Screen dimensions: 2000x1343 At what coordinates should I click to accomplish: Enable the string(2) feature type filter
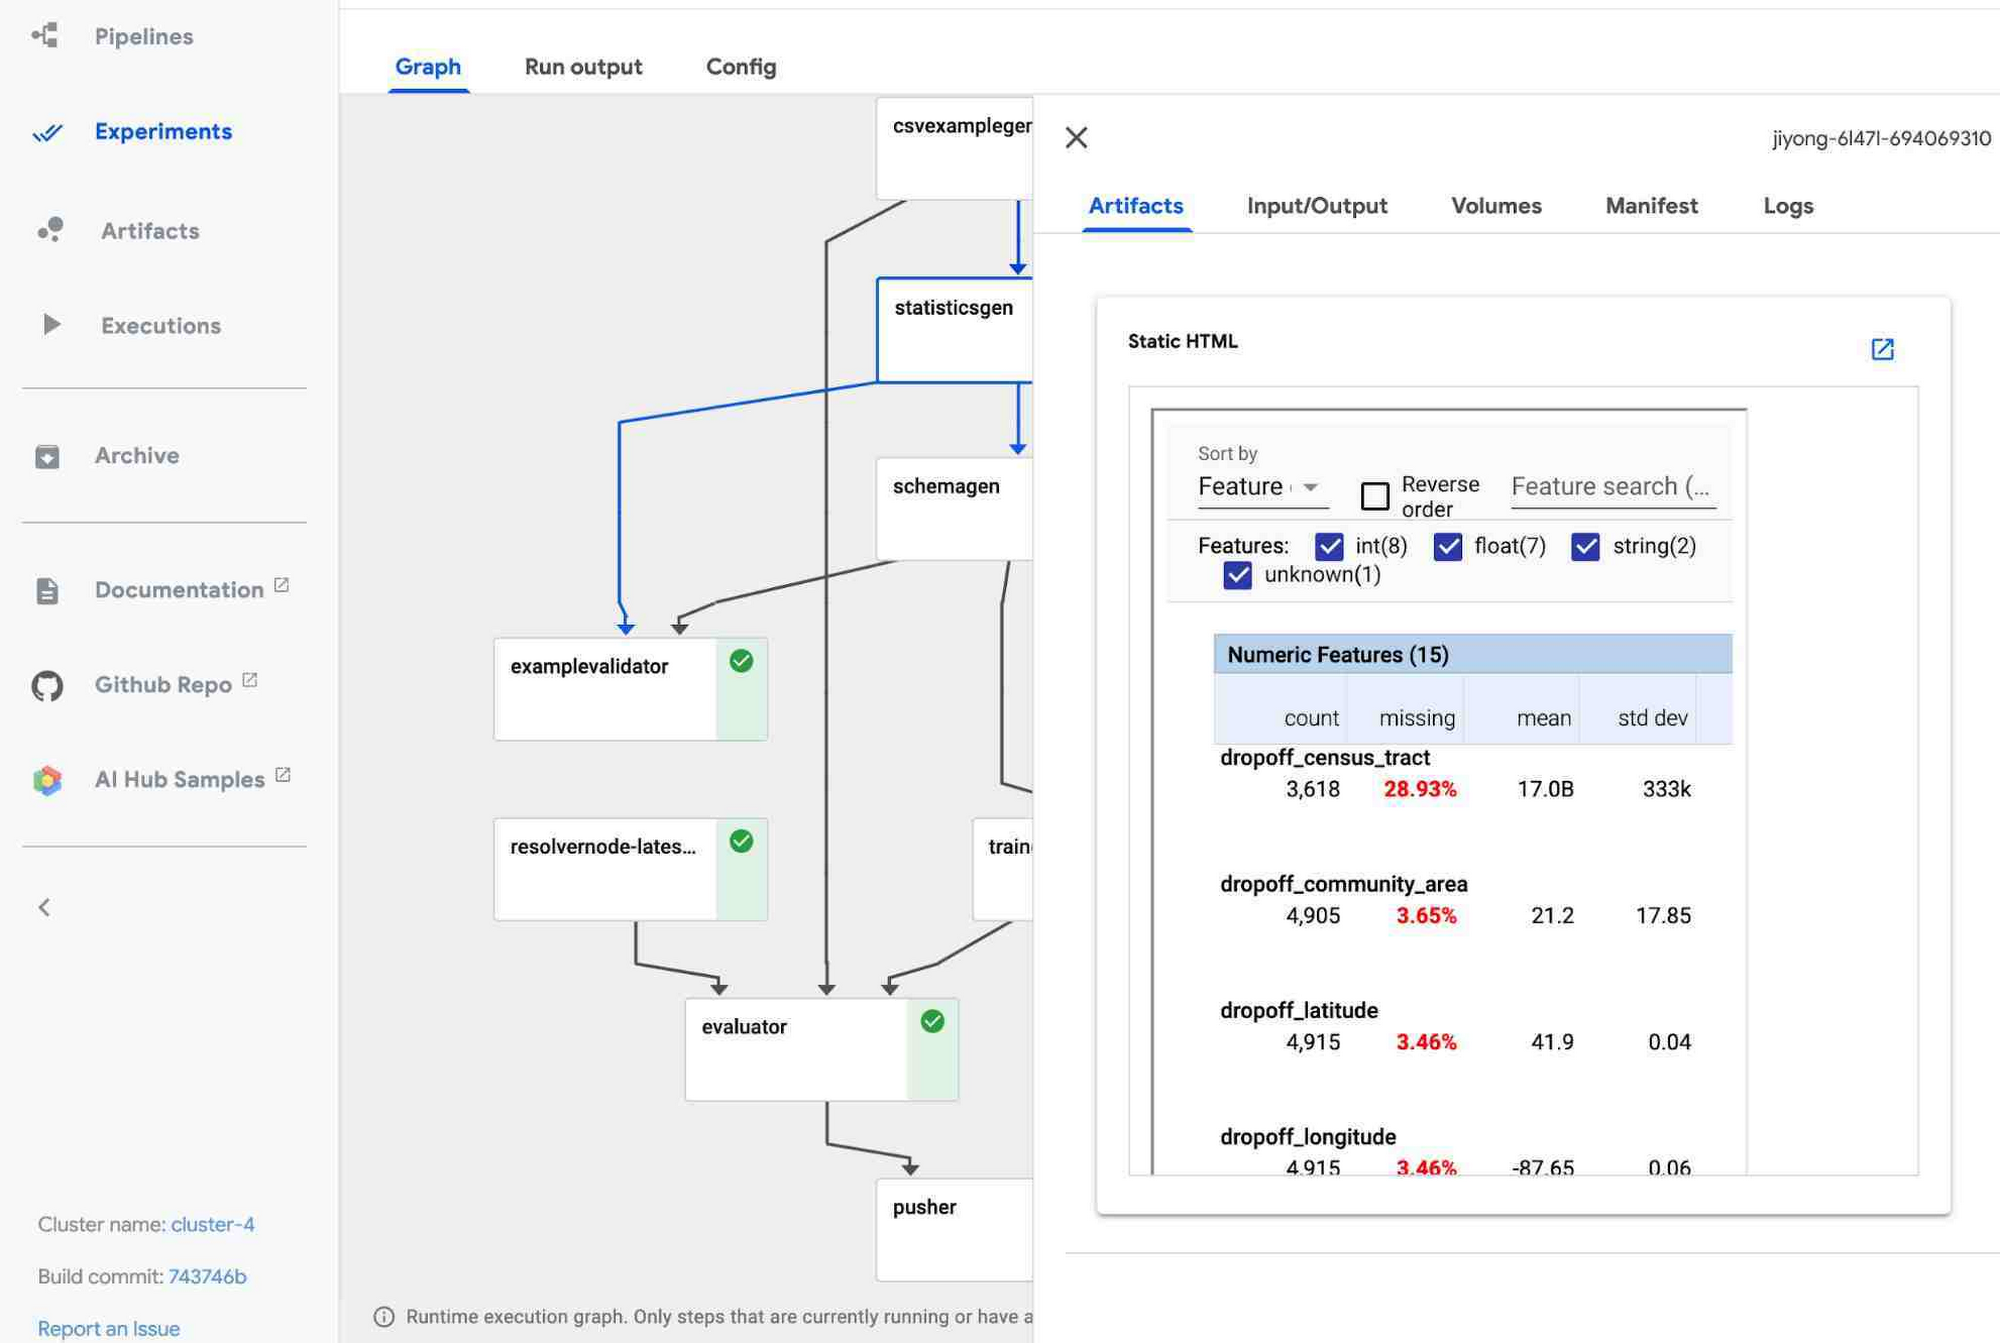1584,546
